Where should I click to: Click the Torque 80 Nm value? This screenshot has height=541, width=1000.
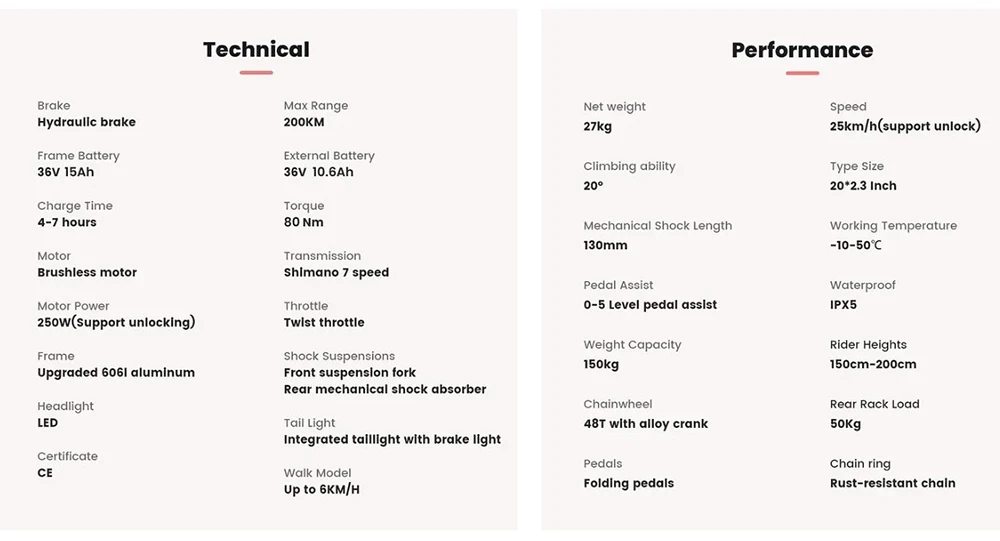click(303, 222)
